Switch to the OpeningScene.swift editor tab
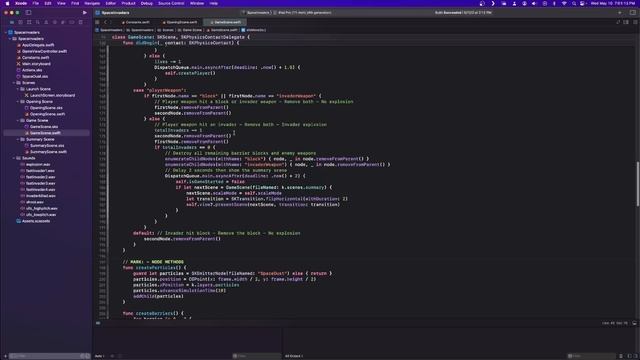 click(x=180, y=22)
